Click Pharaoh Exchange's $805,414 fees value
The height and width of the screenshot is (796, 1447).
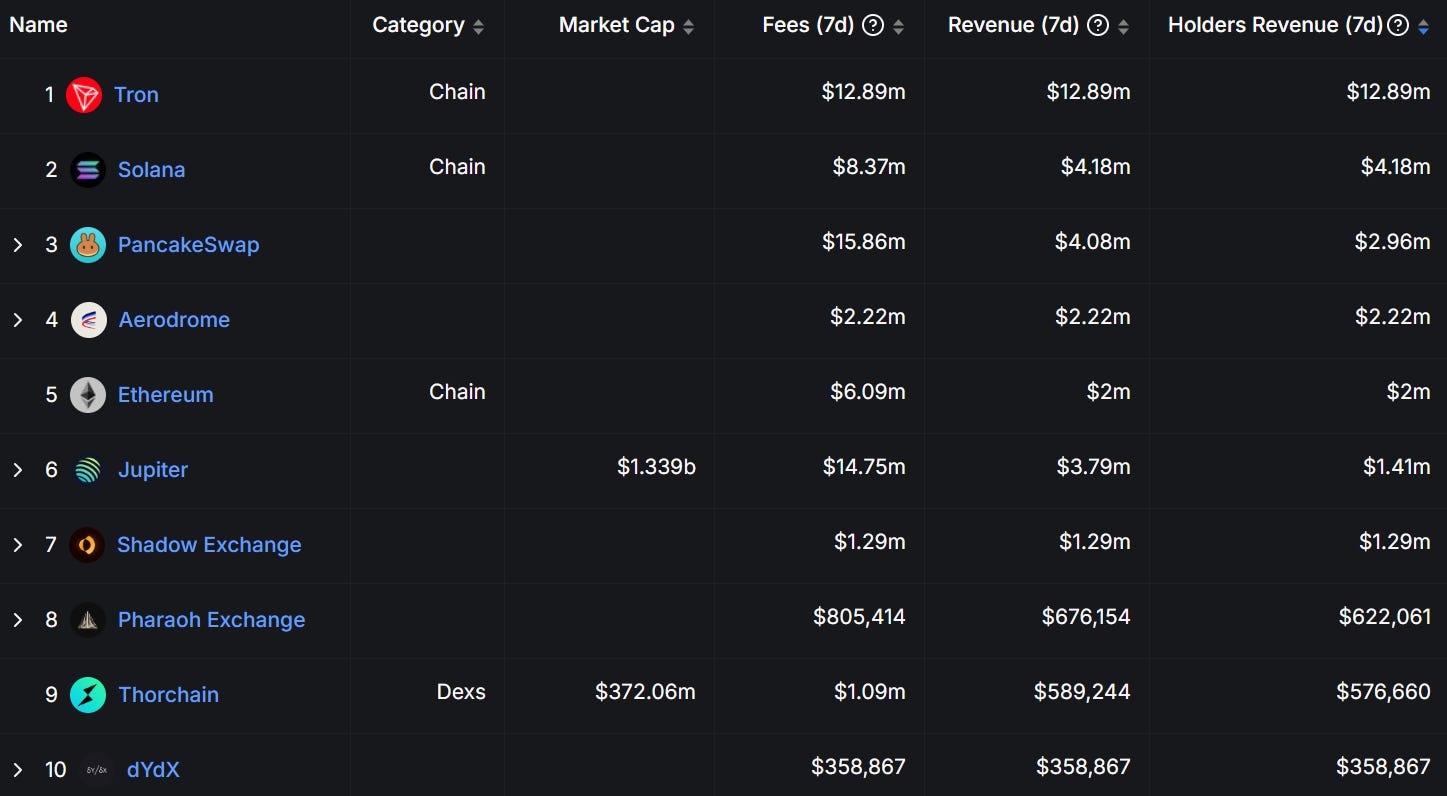[859, 617]
